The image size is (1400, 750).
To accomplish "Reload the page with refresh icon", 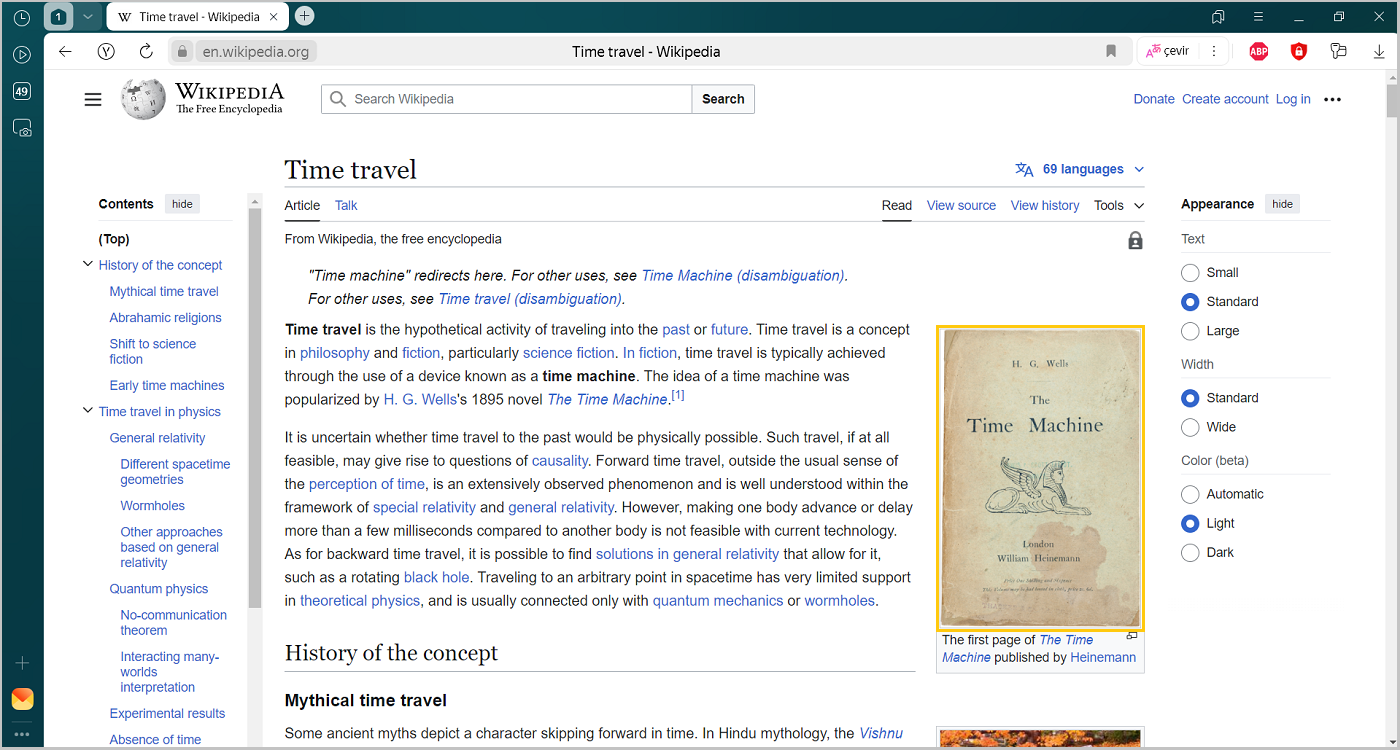I will coord(146,52).
